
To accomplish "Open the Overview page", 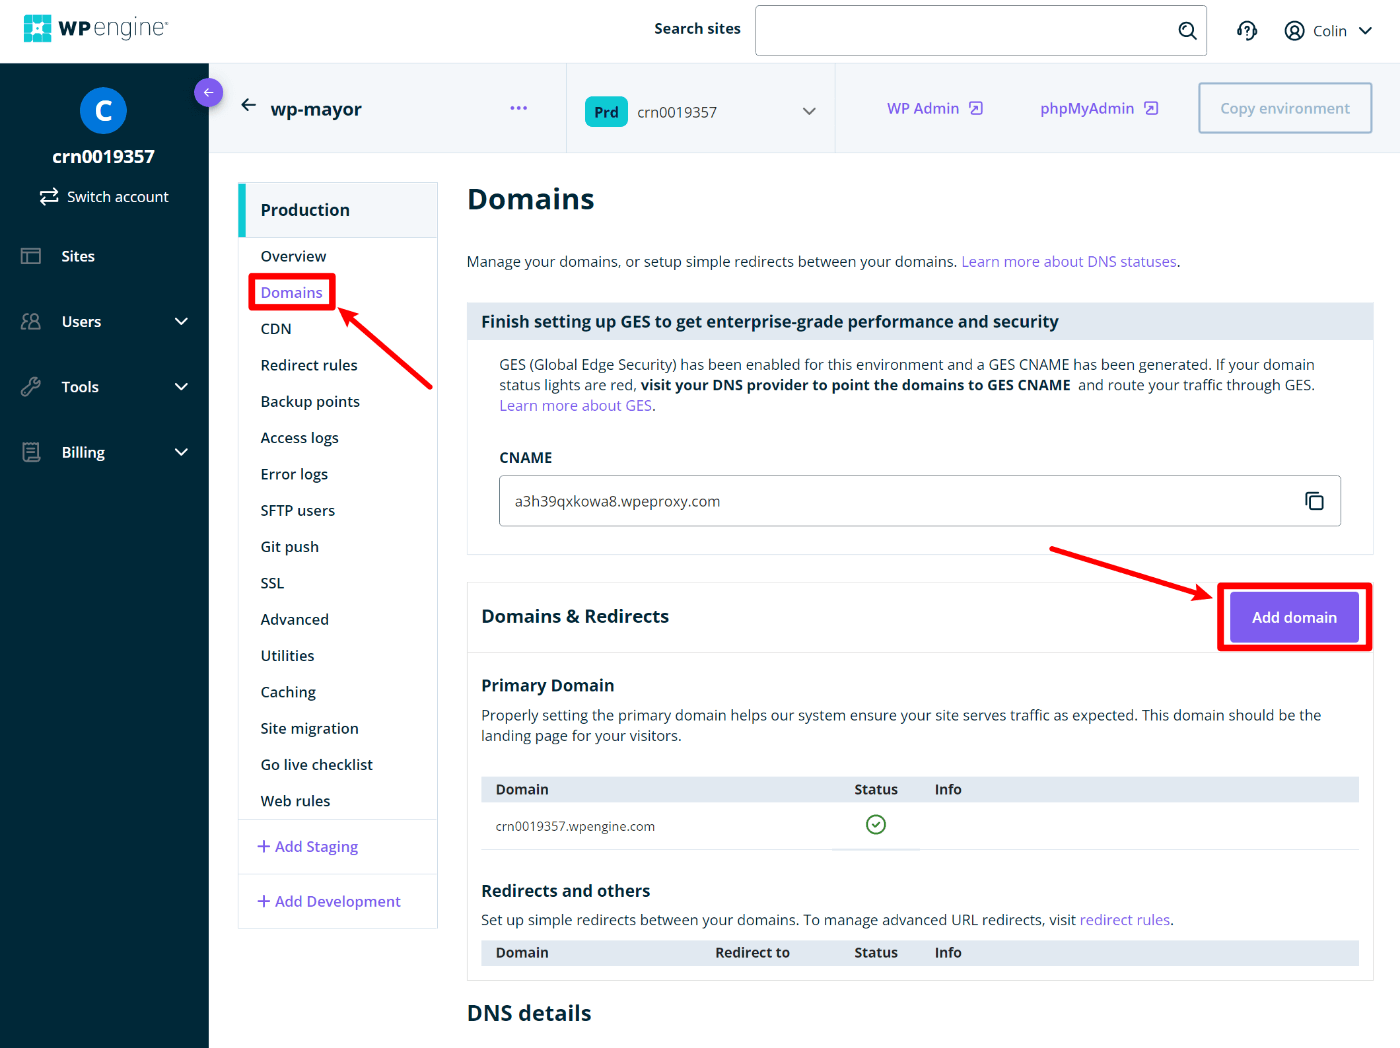I will (x=293, y=256).
